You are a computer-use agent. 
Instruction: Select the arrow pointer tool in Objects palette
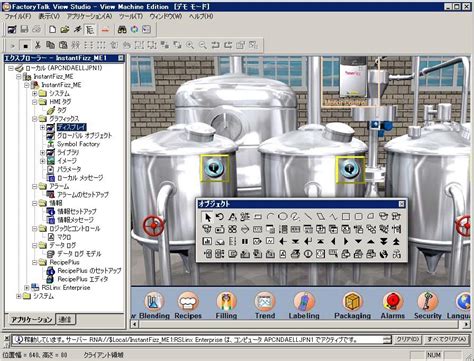coord(207,217)
